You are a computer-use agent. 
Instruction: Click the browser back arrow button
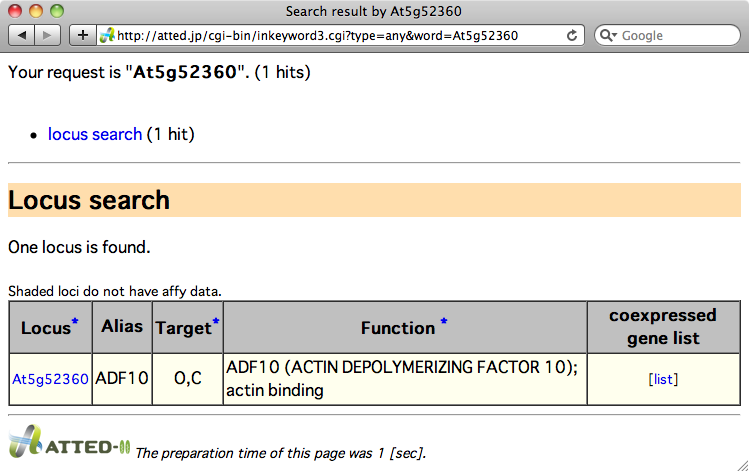point(23,35)
